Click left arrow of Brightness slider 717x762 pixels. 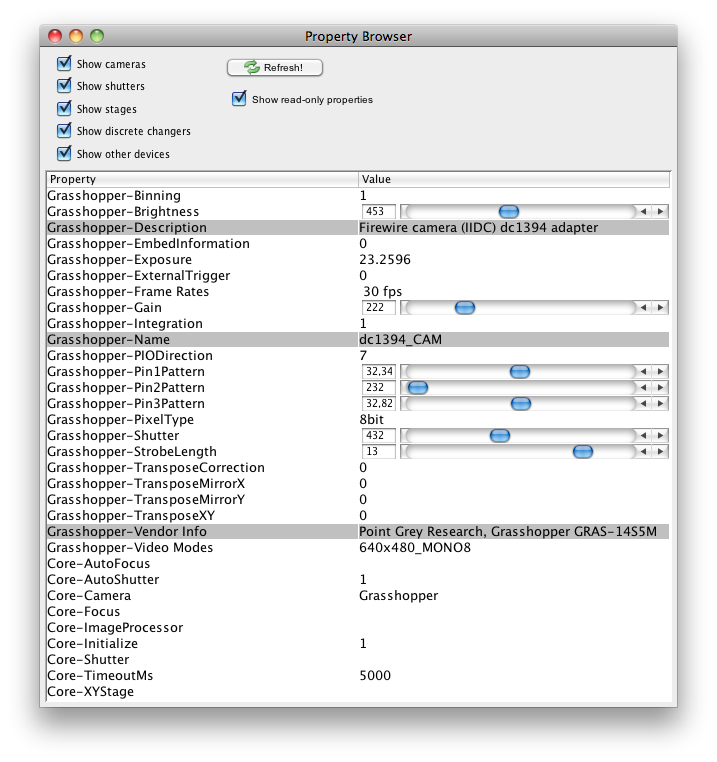645,212
